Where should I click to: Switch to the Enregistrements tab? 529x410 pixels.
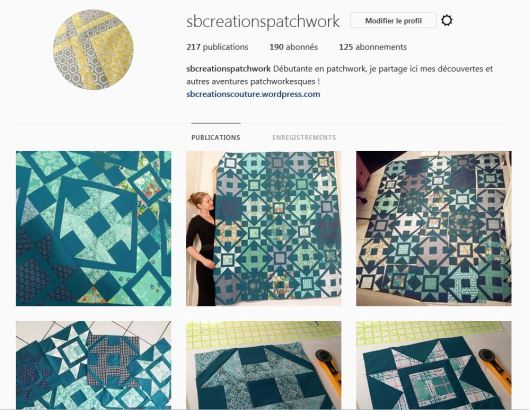point(304,137)
